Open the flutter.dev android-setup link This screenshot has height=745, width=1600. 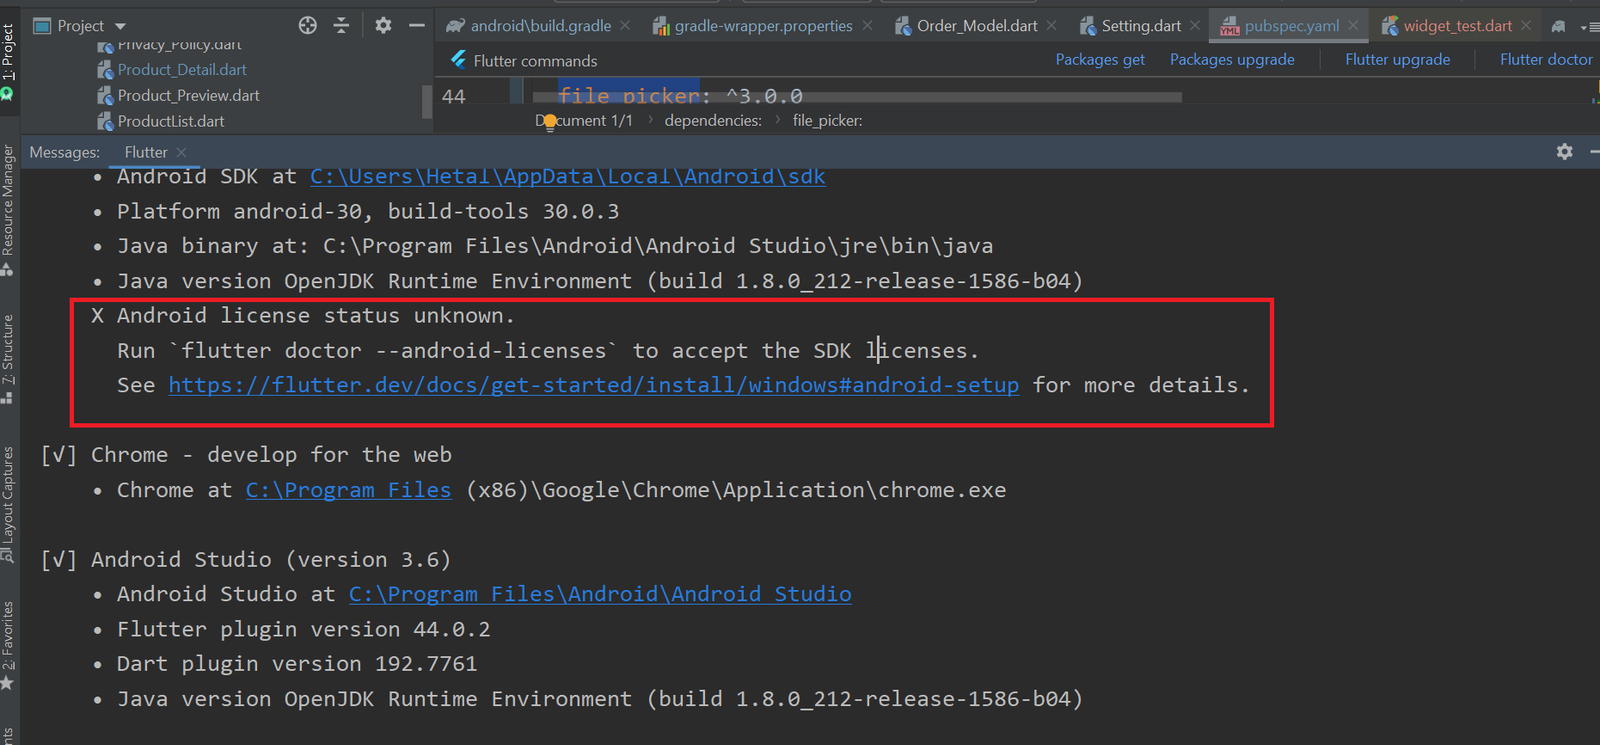(593, 385)
